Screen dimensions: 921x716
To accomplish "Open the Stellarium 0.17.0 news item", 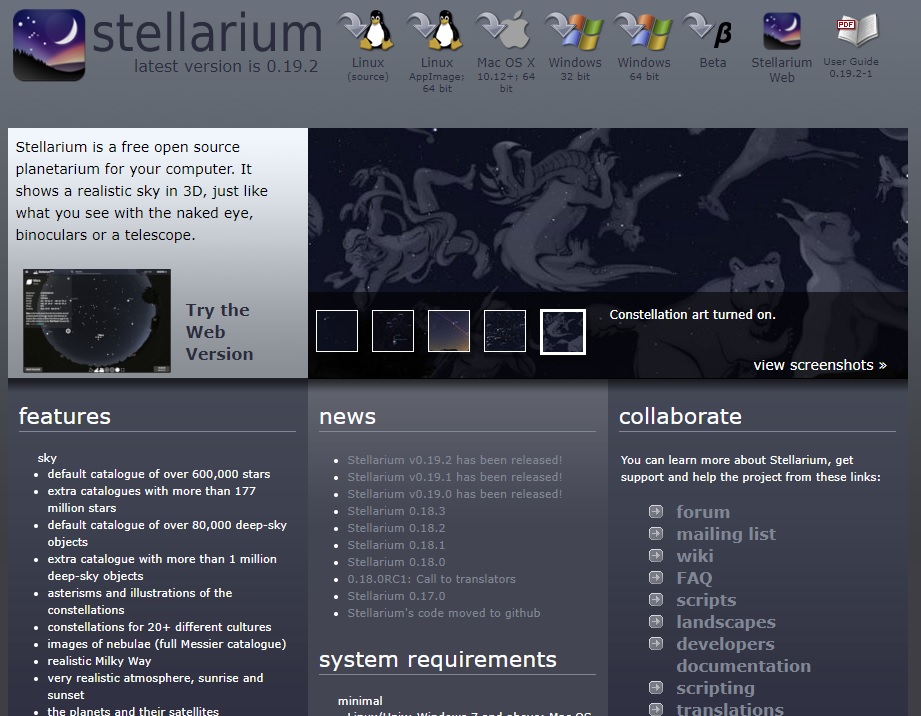I will coord(396,596).
